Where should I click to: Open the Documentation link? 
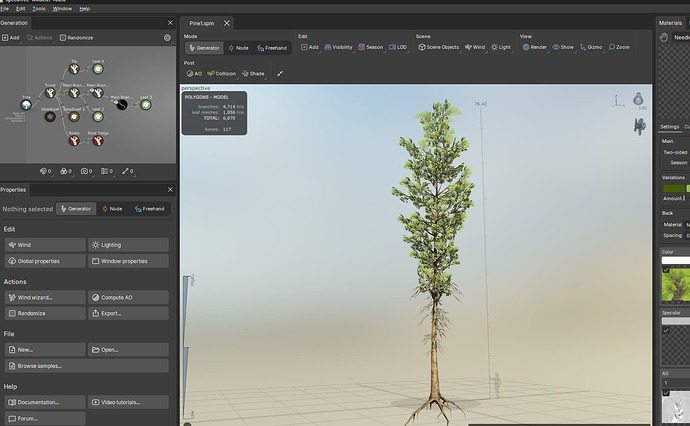[45, 402]
